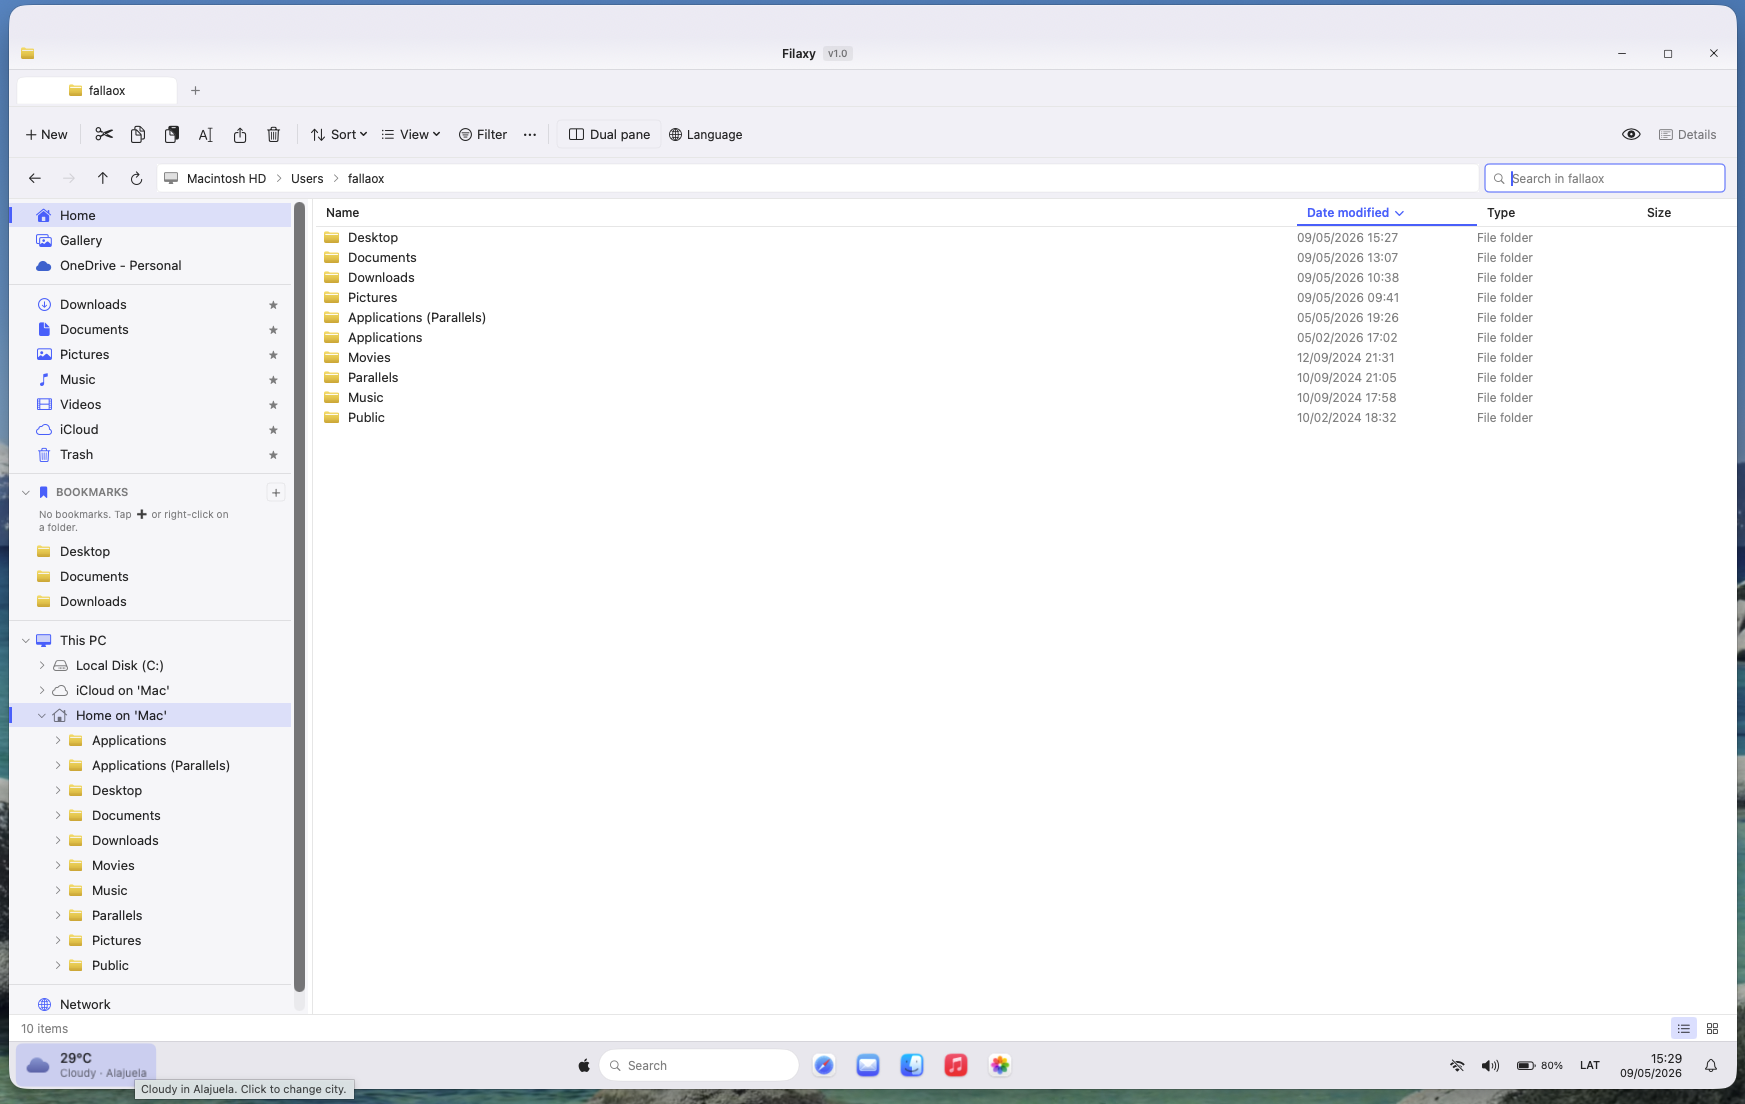Unpin Music using its star icon
This screenshot has width=1745, height=1104.
tap(273, 380)
